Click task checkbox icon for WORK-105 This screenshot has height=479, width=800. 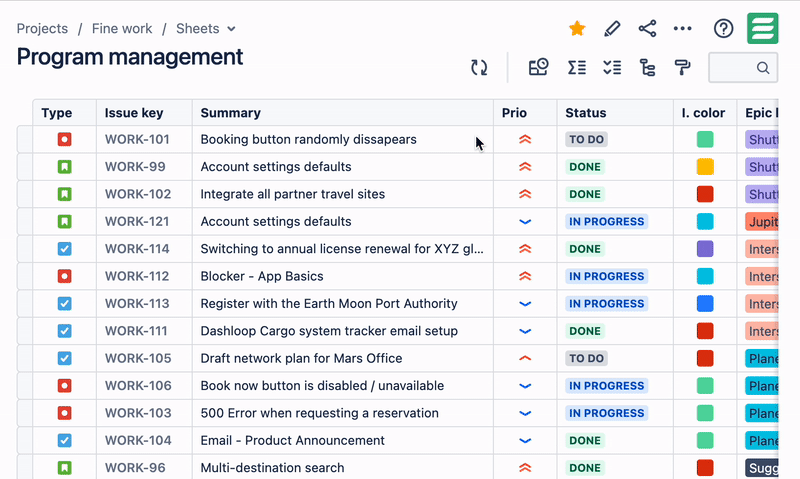(x=64, y=358)
